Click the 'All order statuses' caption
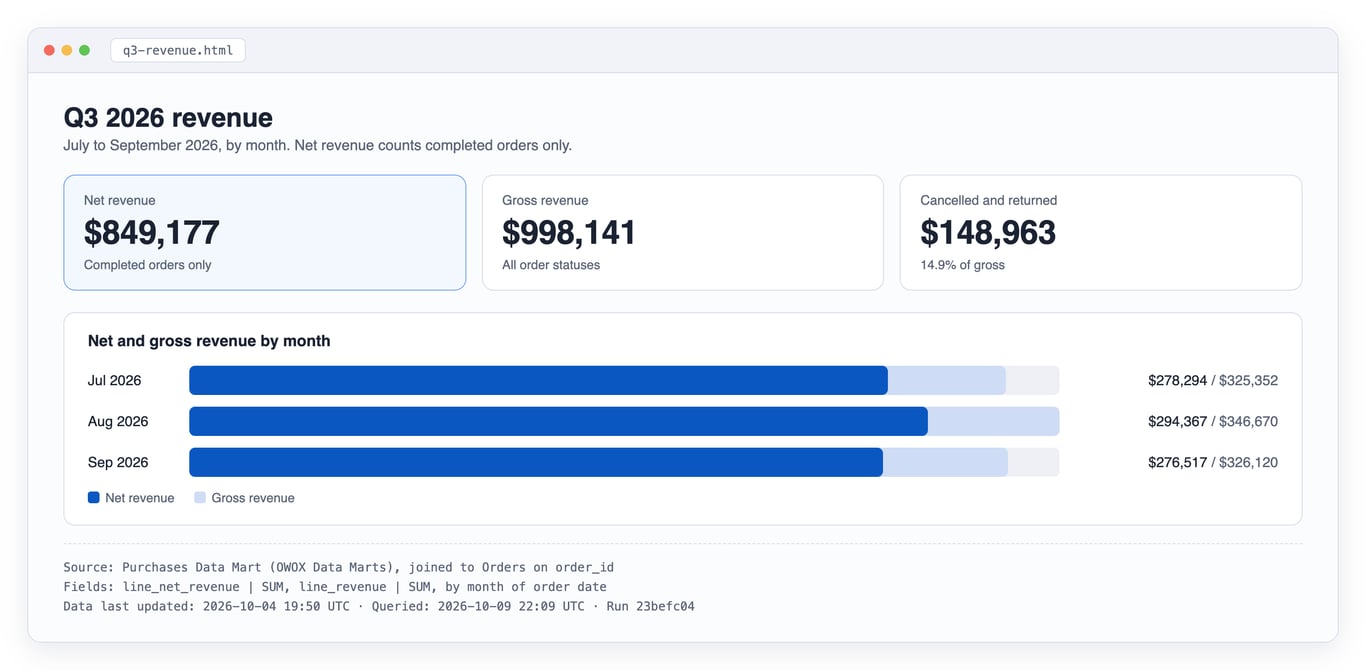Image resolution: width=1366 pixels, height=670 pixels. pos(551,265)
